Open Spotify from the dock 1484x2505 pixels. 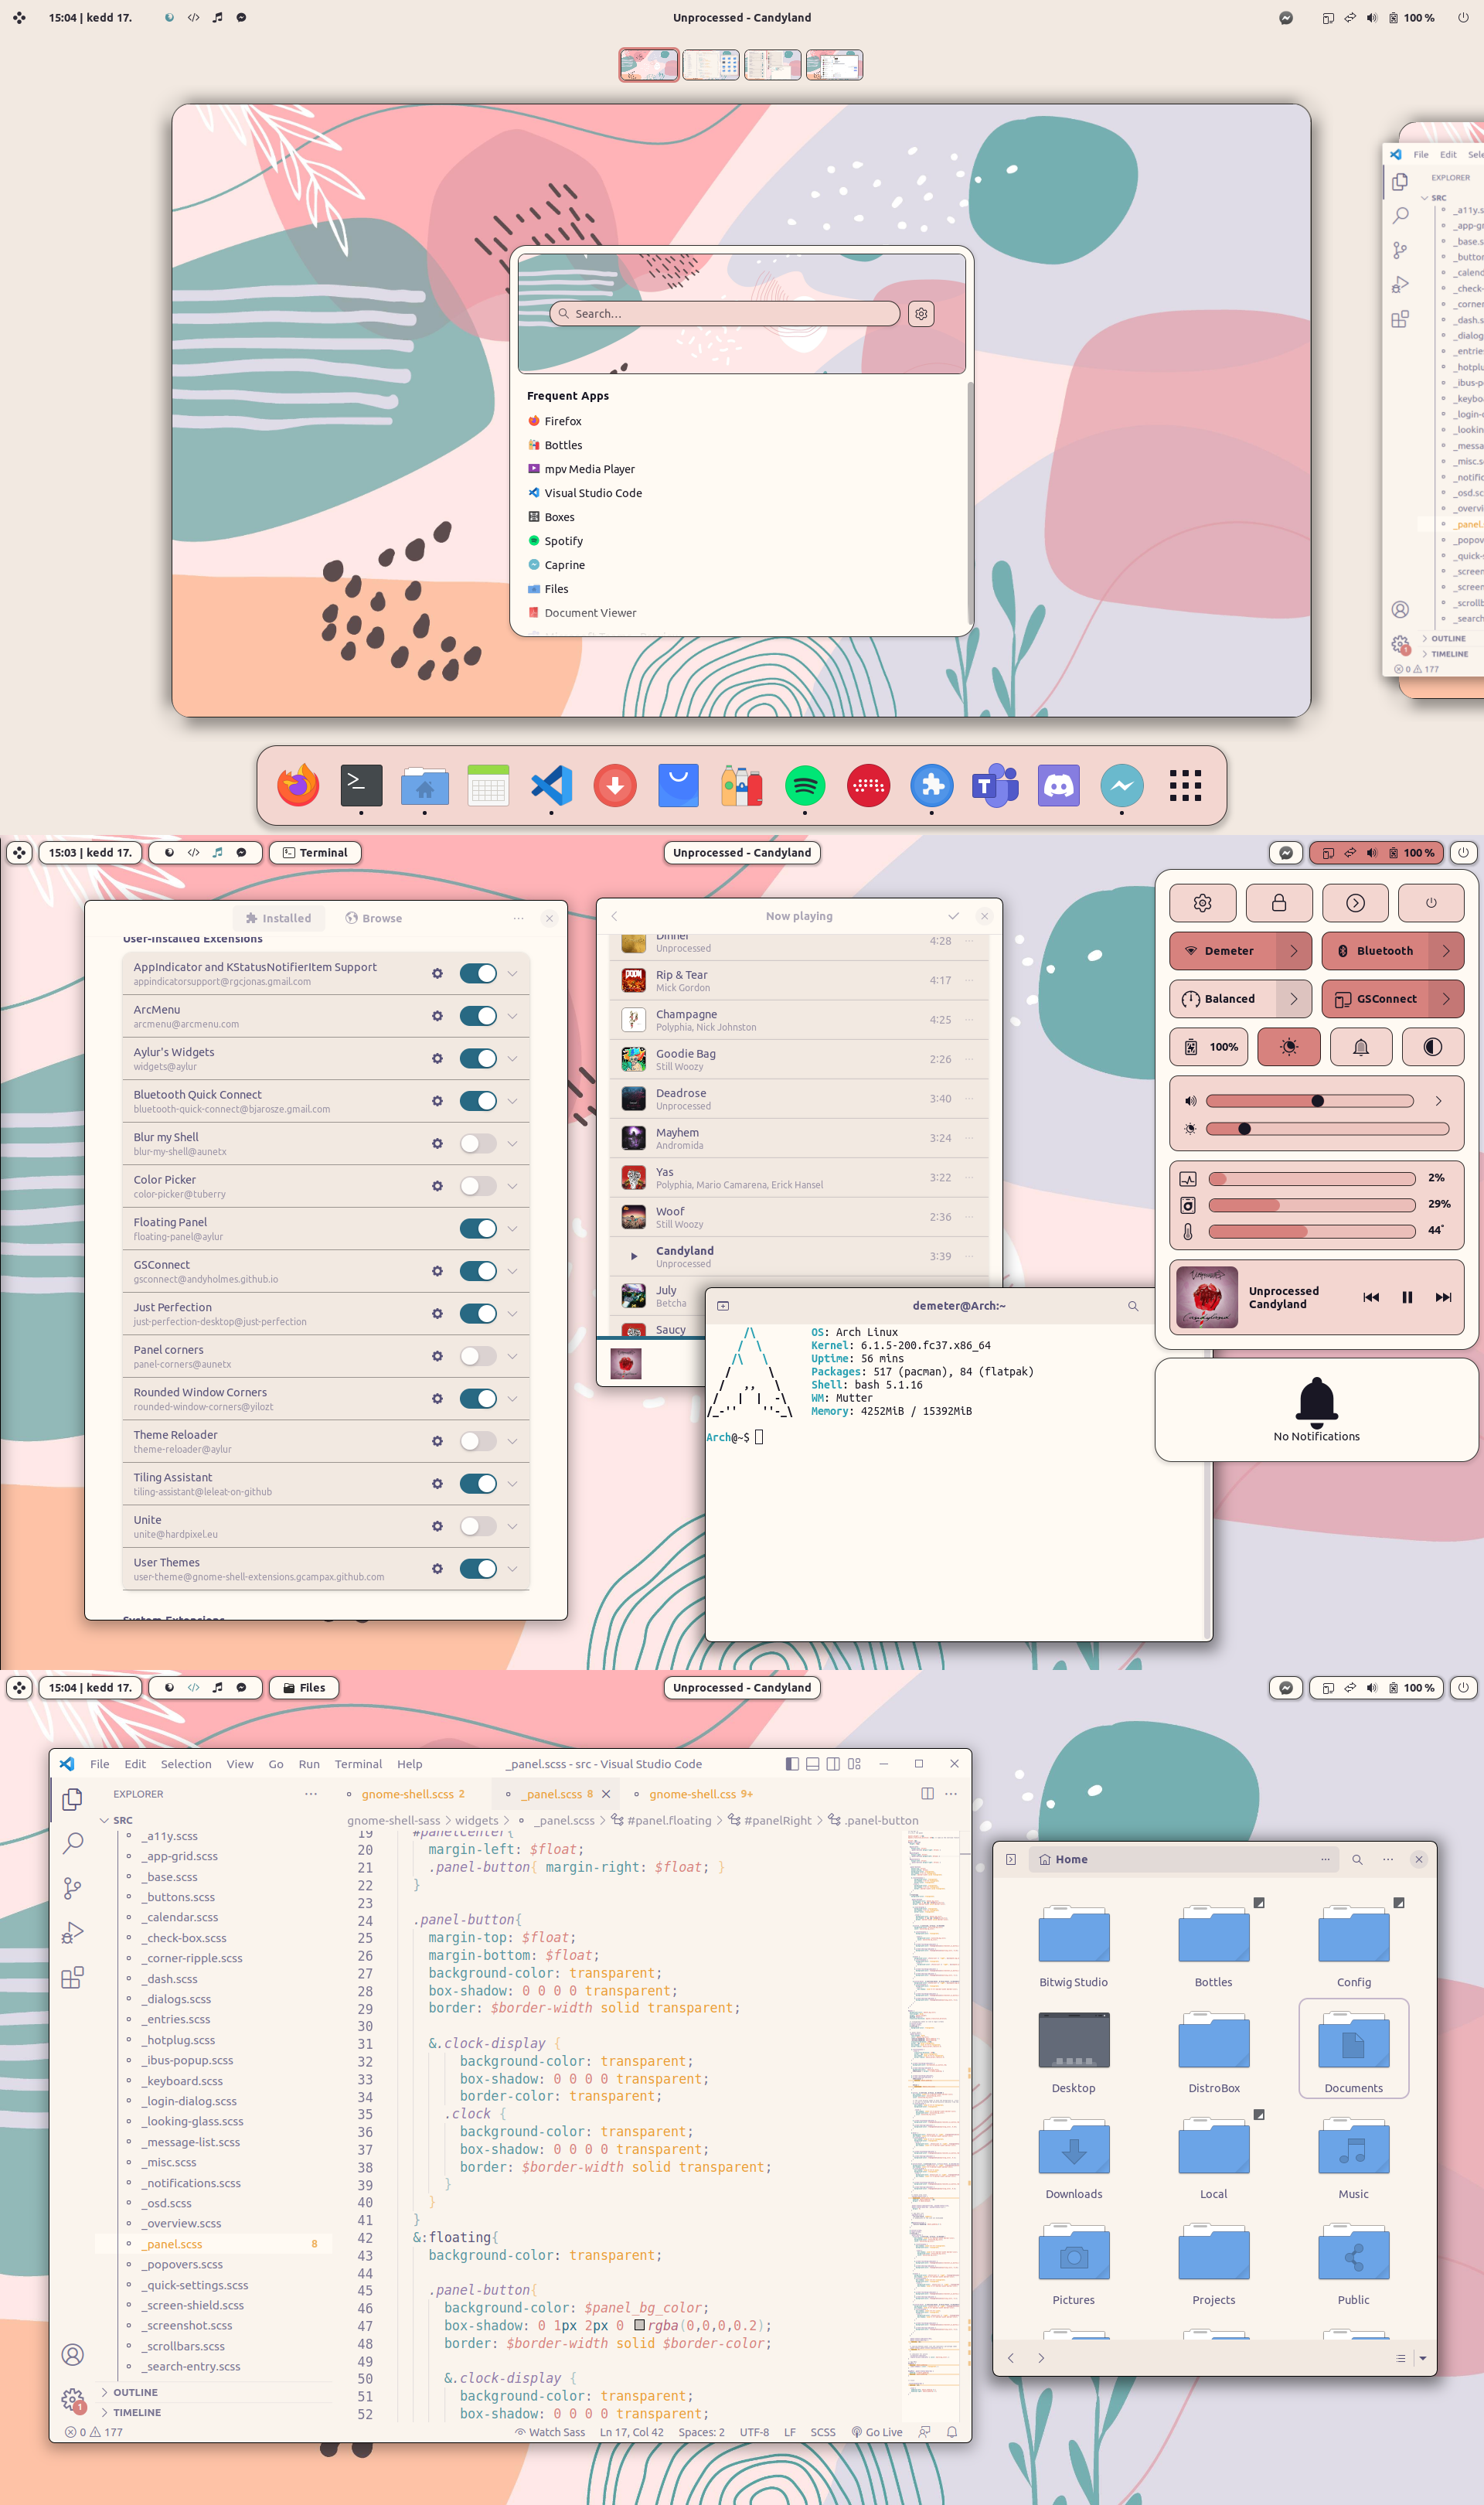tap(804, 786)
